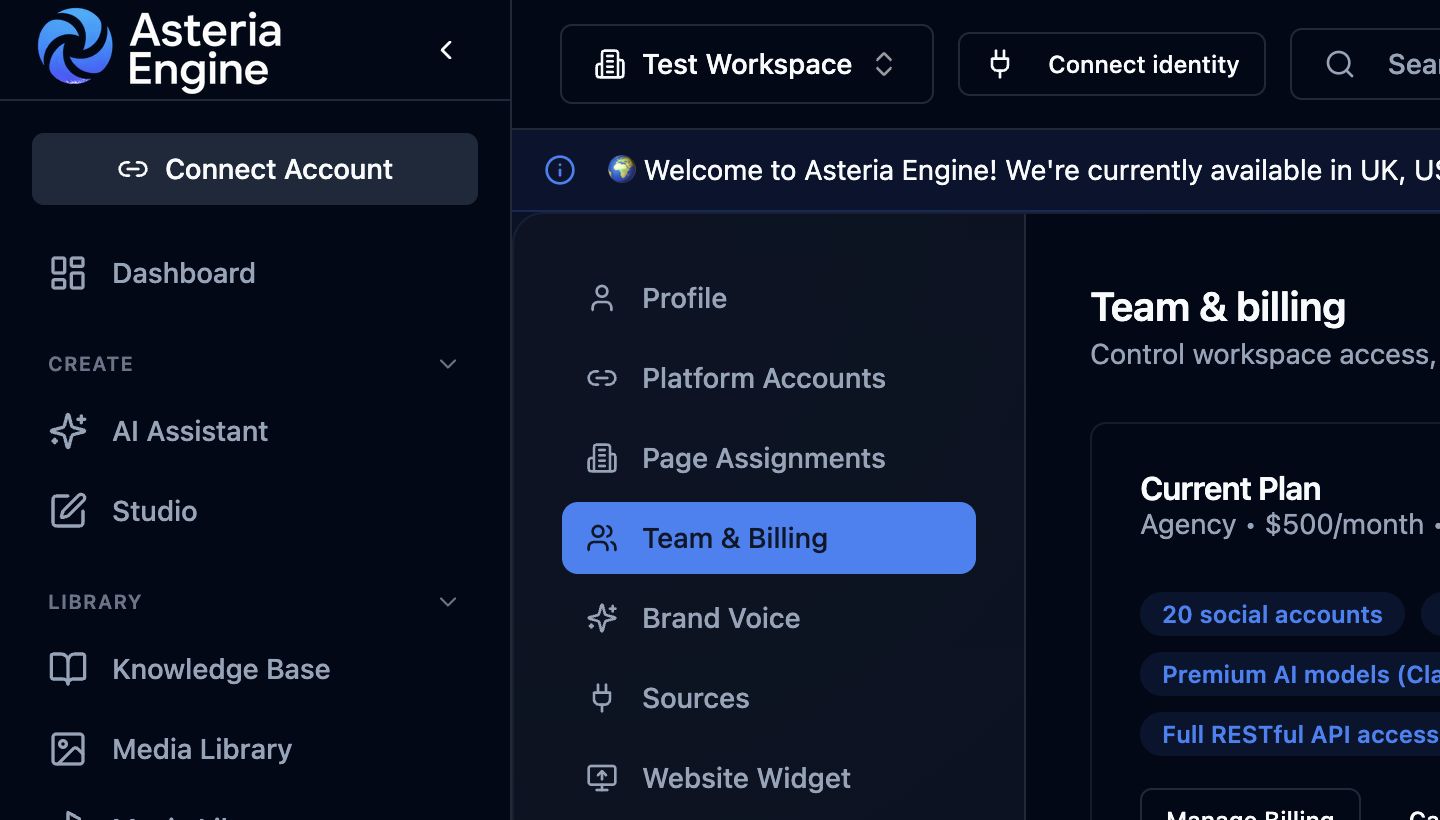
Task: Click the Premium AI models badge
Action: tap(1290, 674)
